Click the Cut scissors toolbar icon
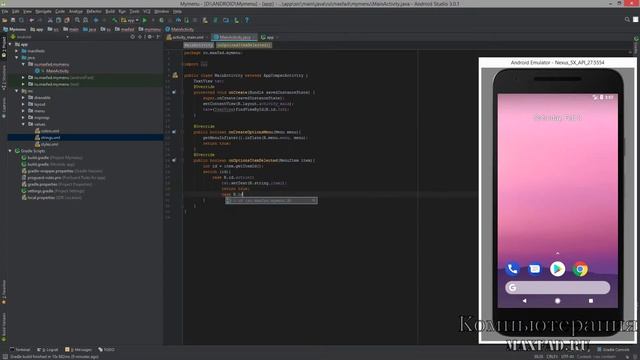 pos(50,20)
